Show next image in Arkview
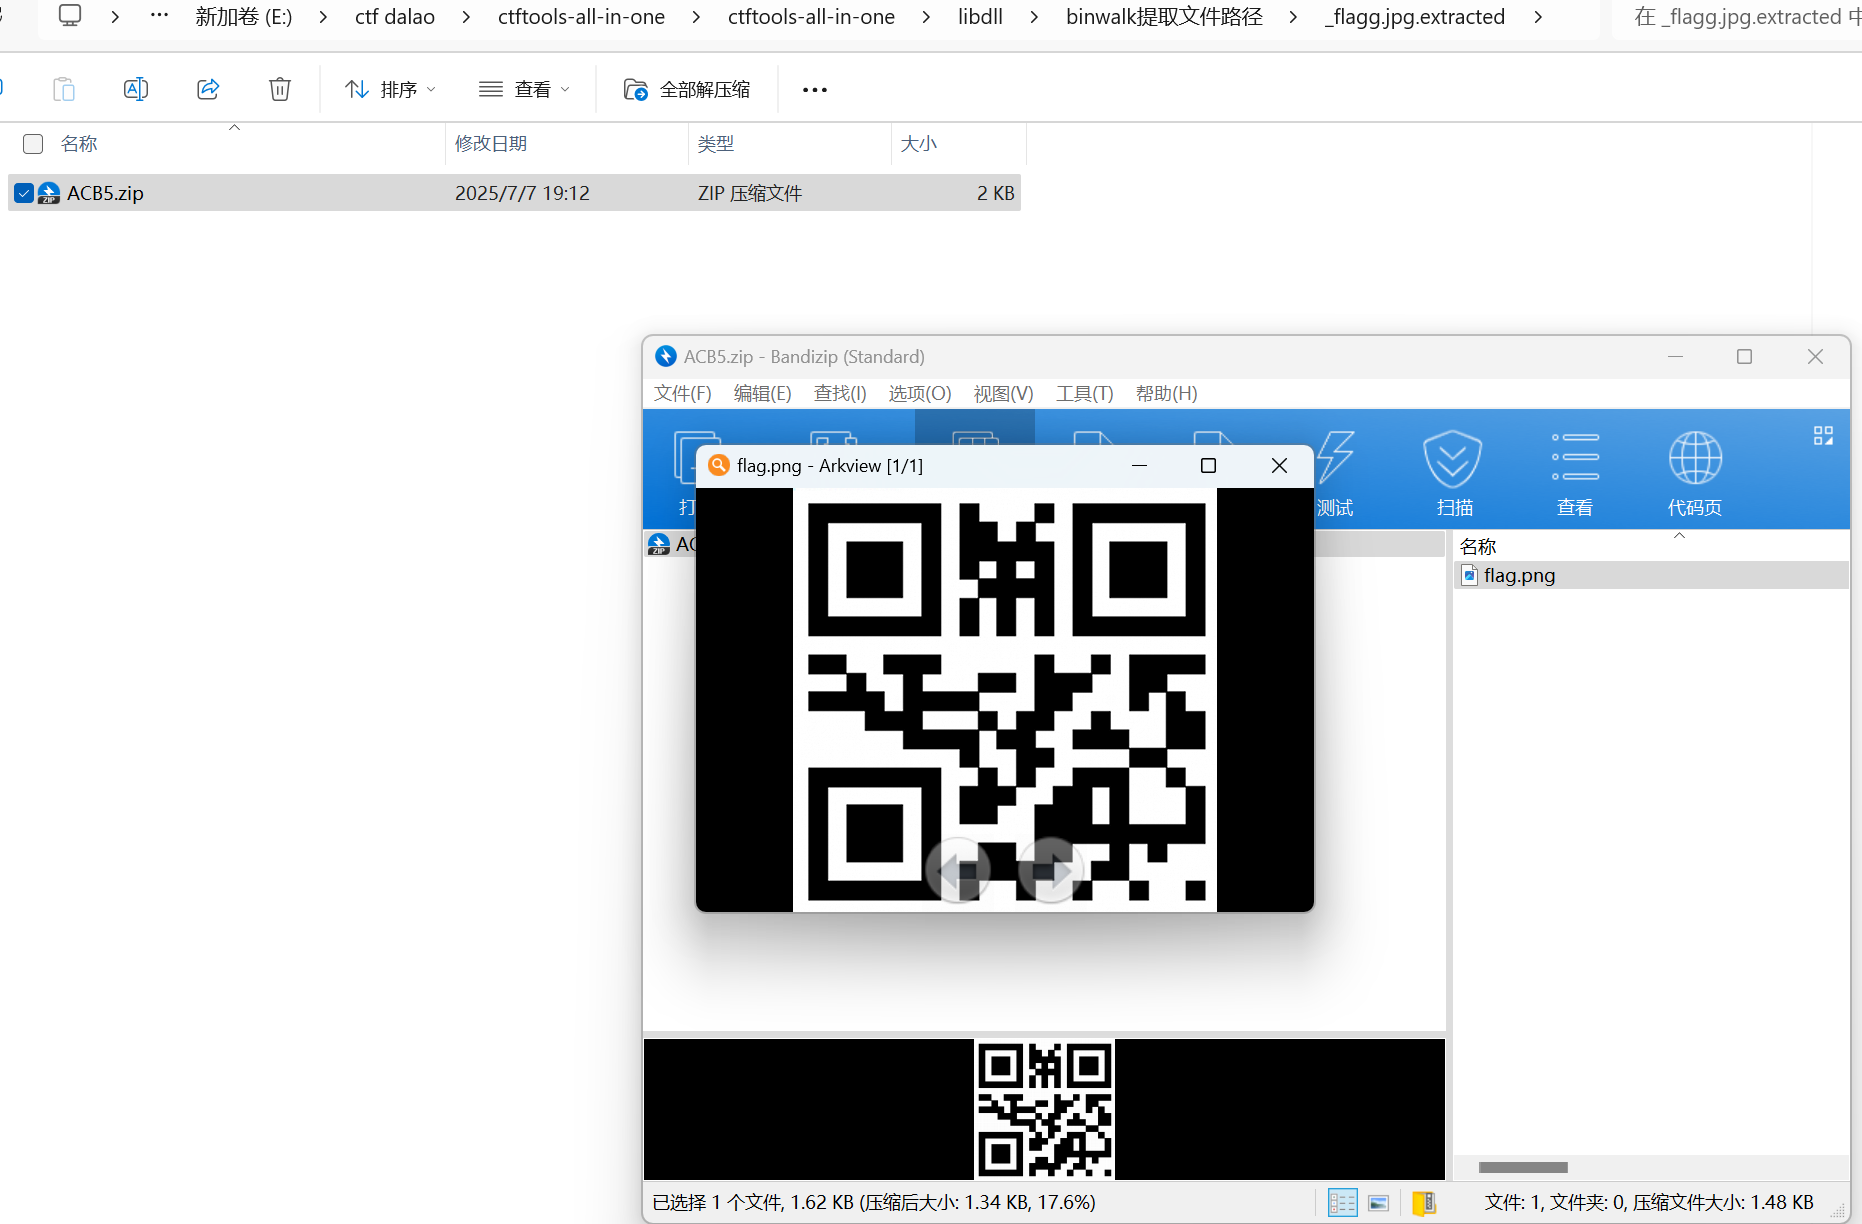The height and width of the screenshot is (1224, 1862). click(1050, 870)
